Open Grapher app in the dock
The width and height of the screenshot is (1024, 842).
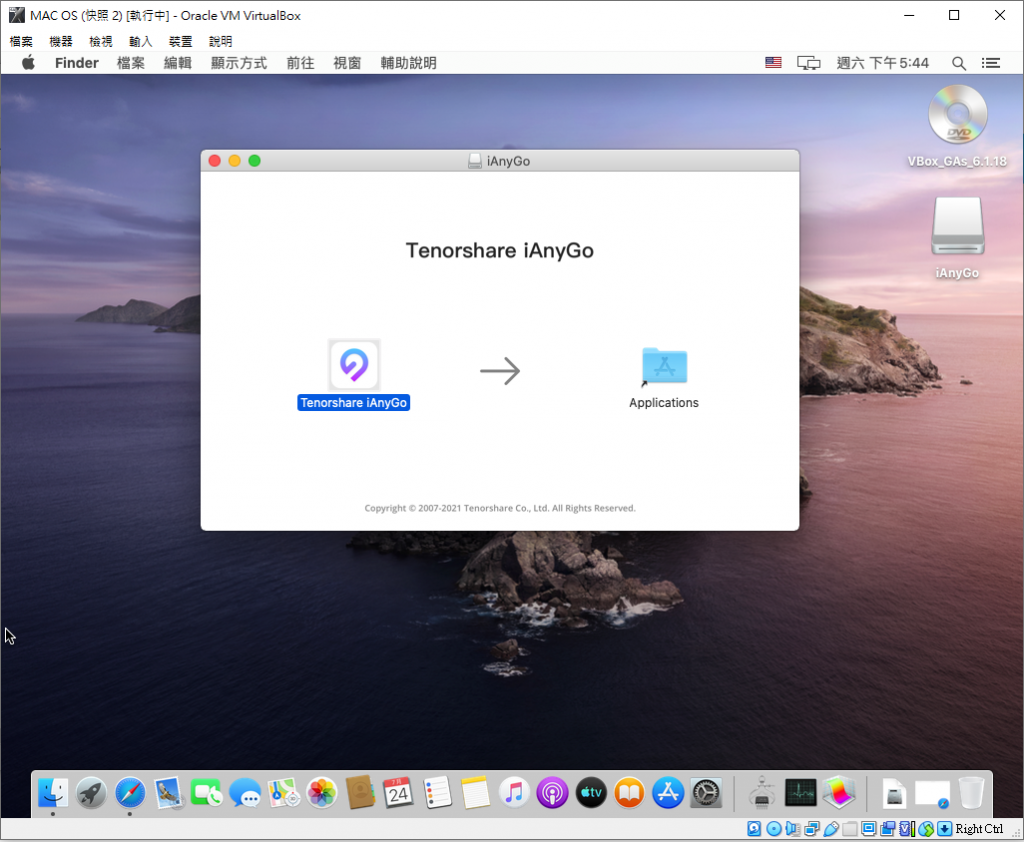(839, 793)
